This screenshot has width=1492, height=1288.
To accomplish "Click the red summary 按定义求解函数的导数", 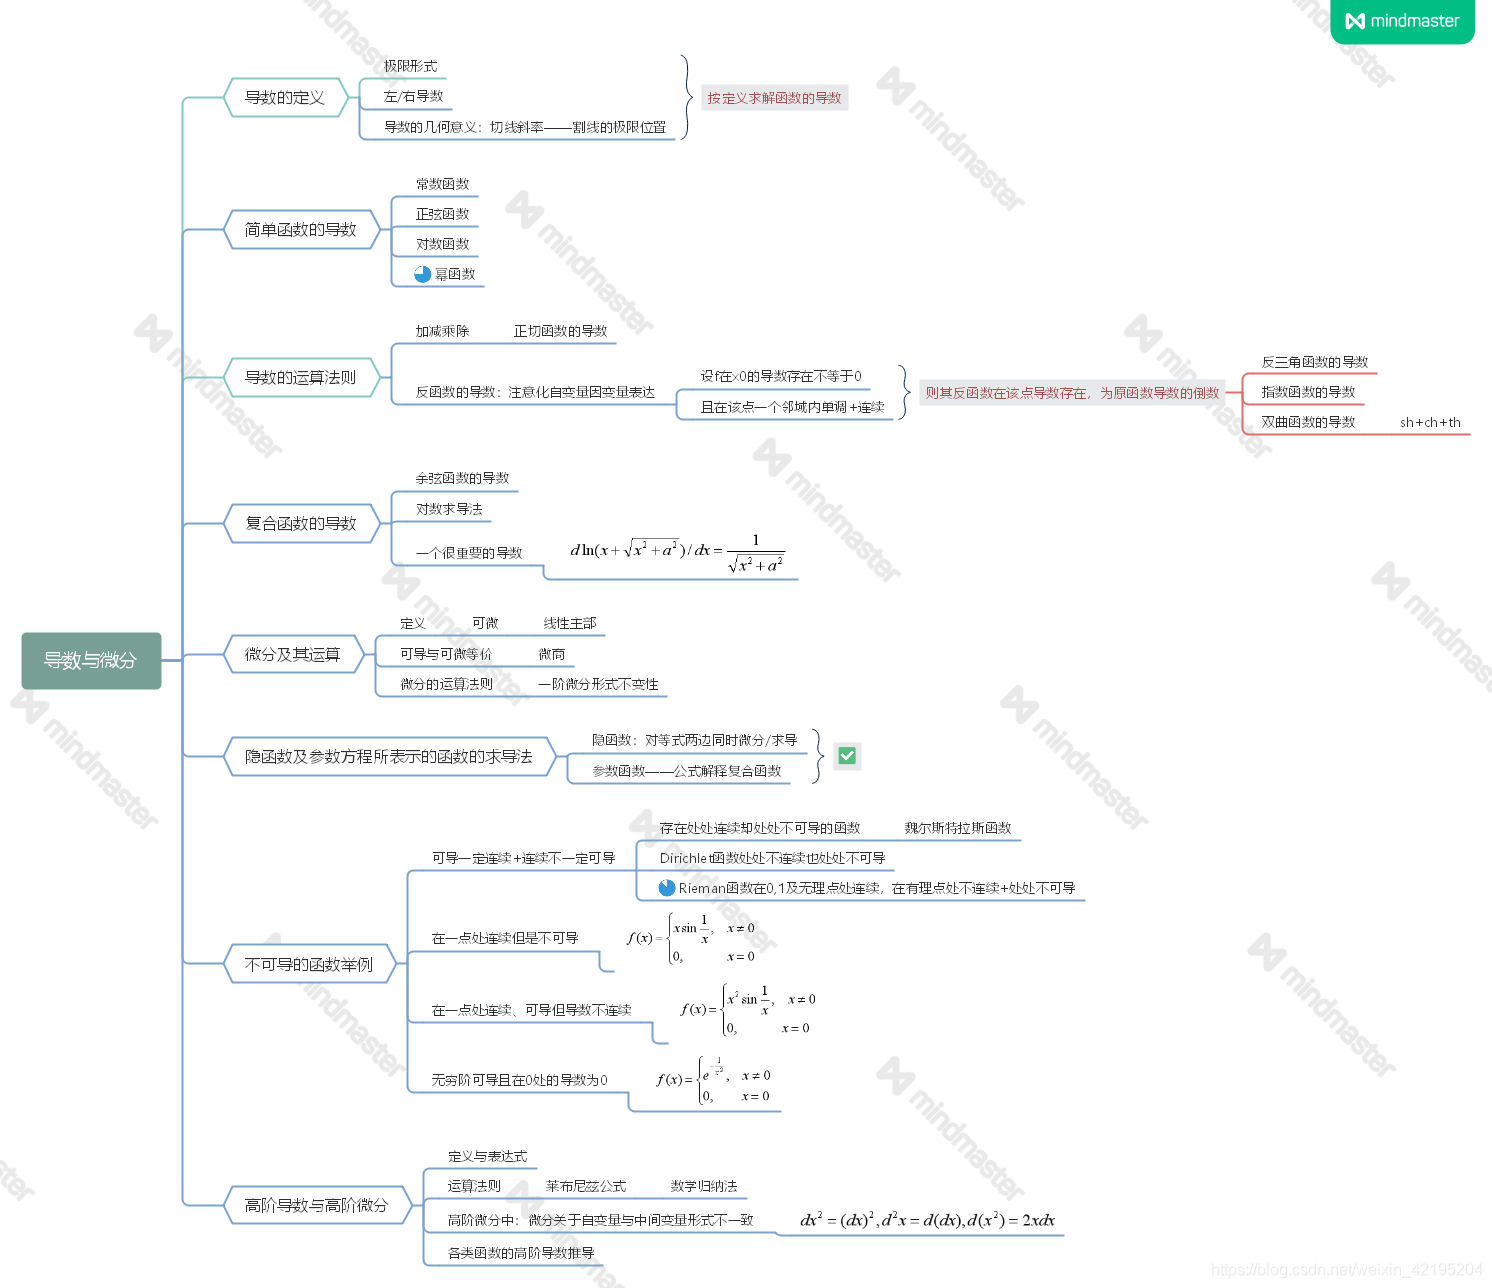I will point(775,98).
